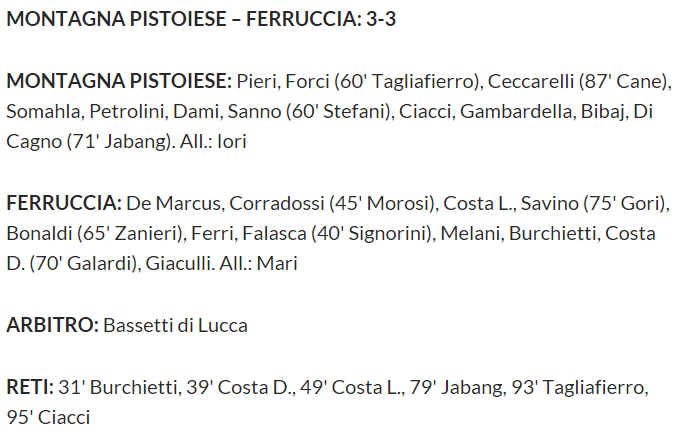Click the coach name Mari
The height and width of the screenshot is (436, 677).
pos(277,263)
